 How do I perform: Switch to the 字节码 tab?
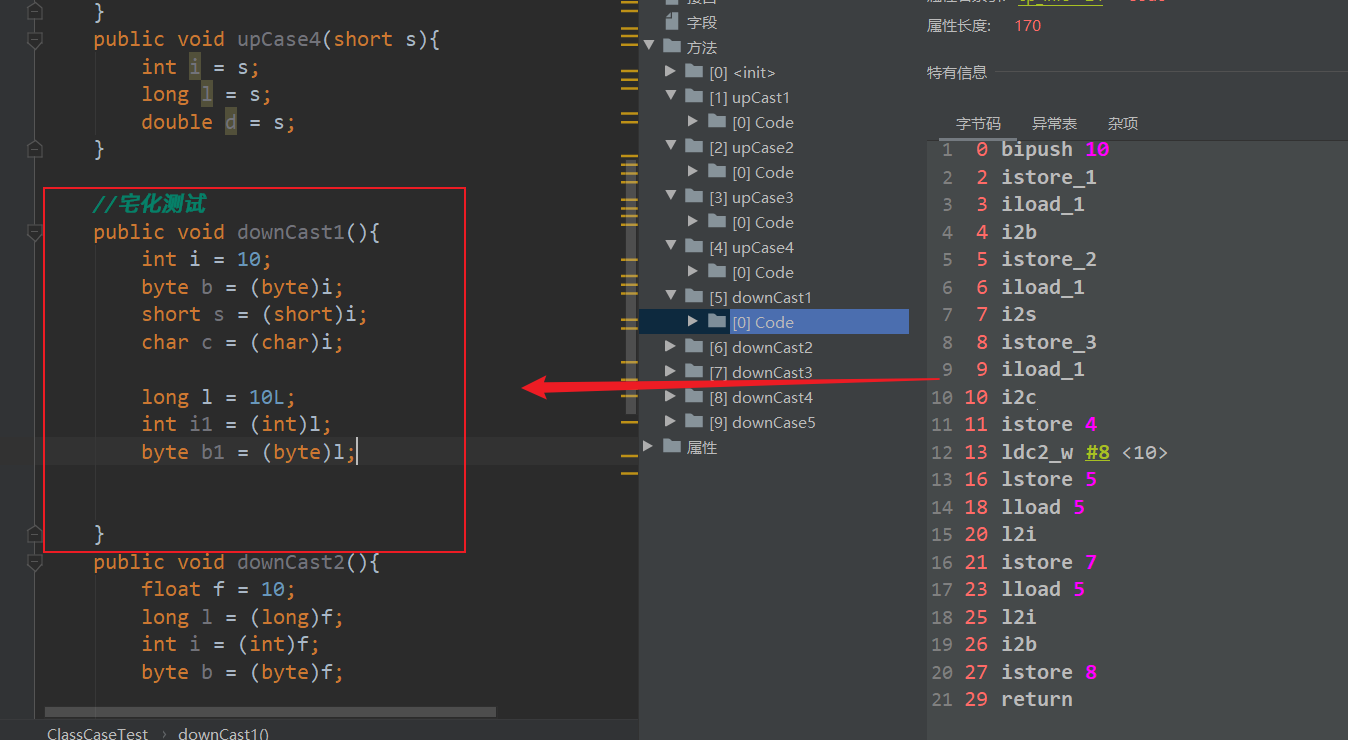978,124
